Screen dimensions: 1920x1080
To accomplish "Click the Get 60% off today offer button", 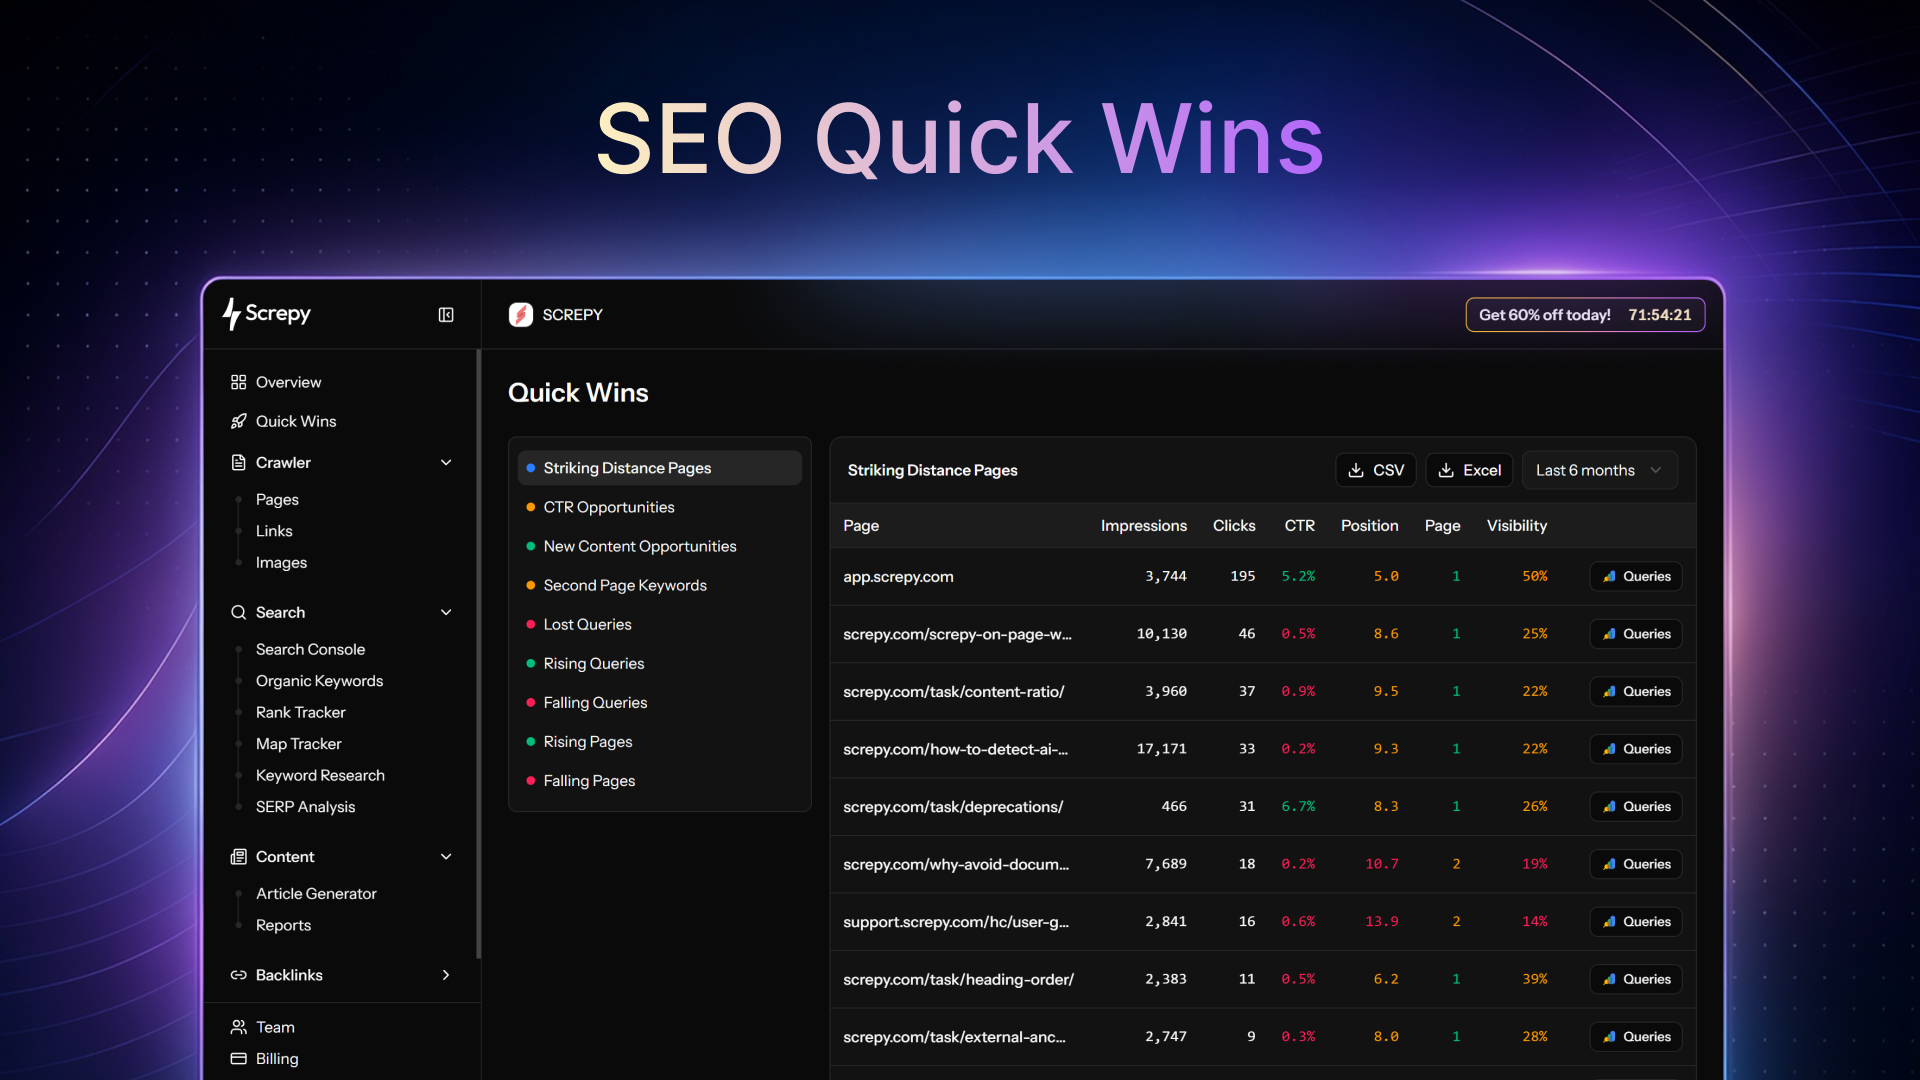I will 1585,315.
